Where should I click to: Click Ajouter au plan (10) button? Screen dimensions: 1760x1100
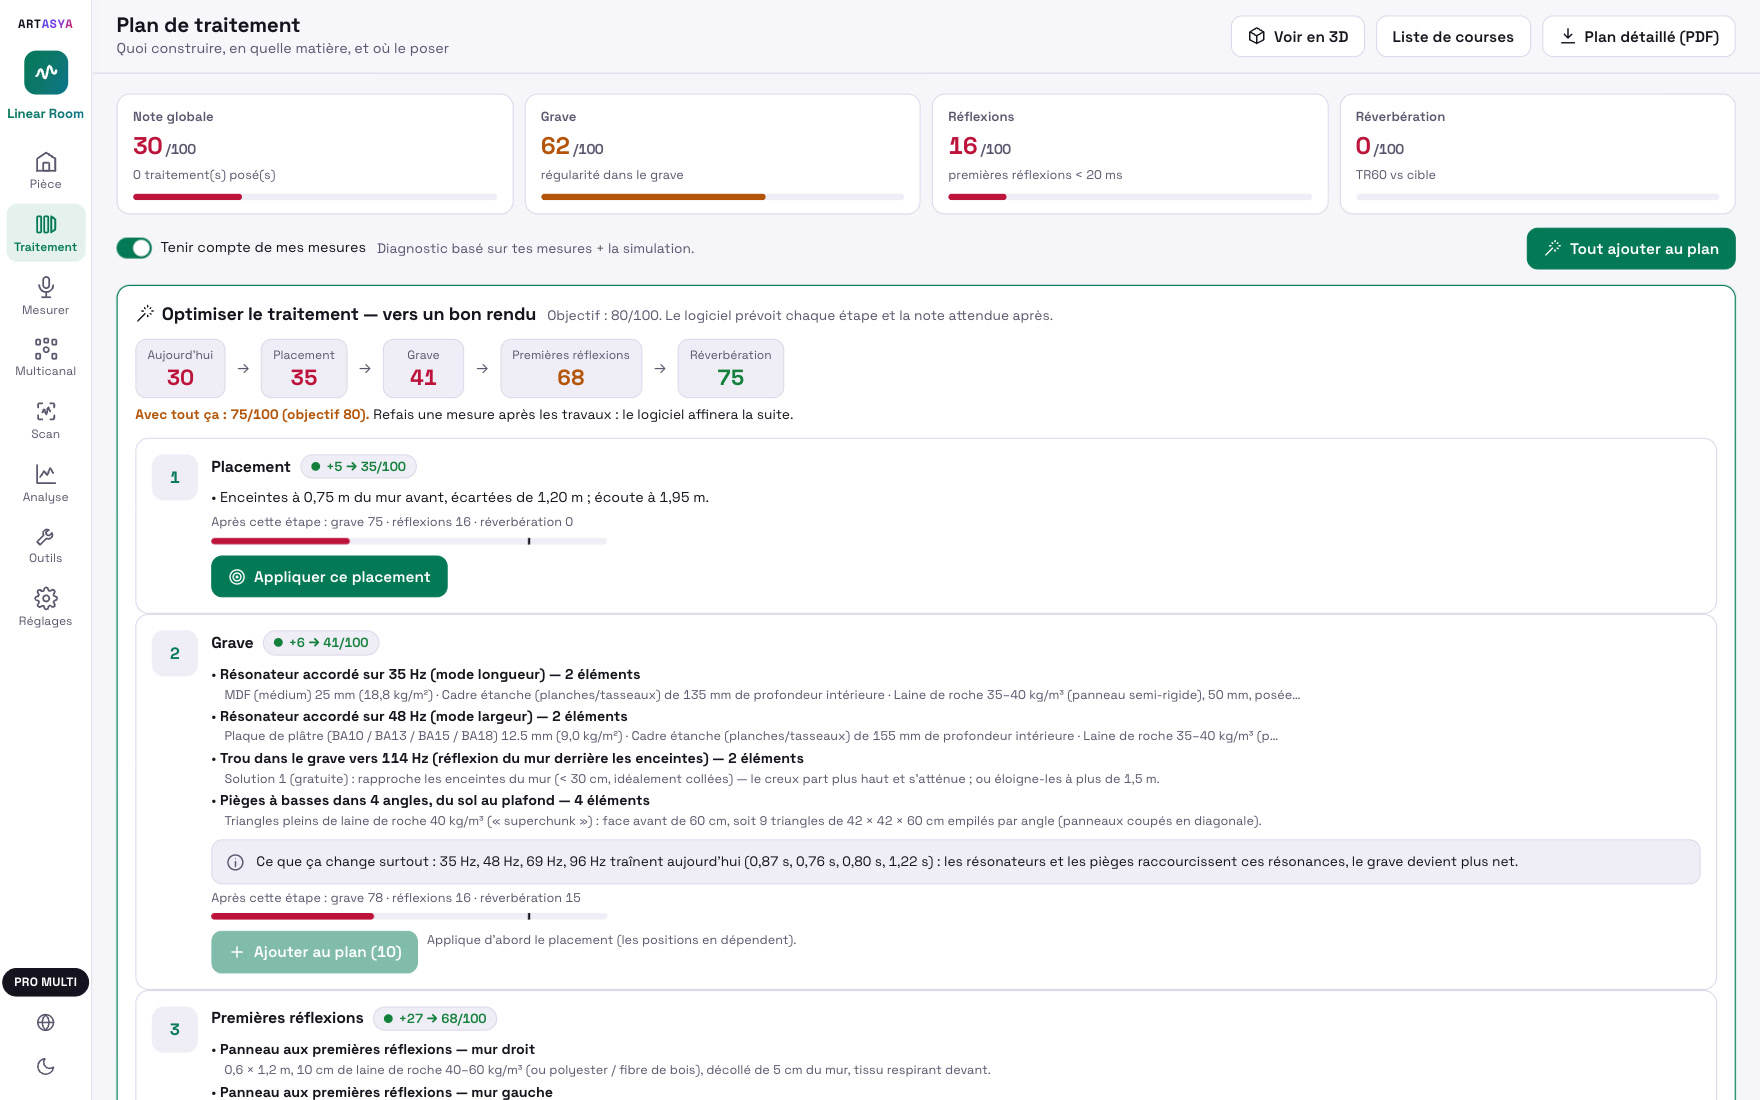314,952
